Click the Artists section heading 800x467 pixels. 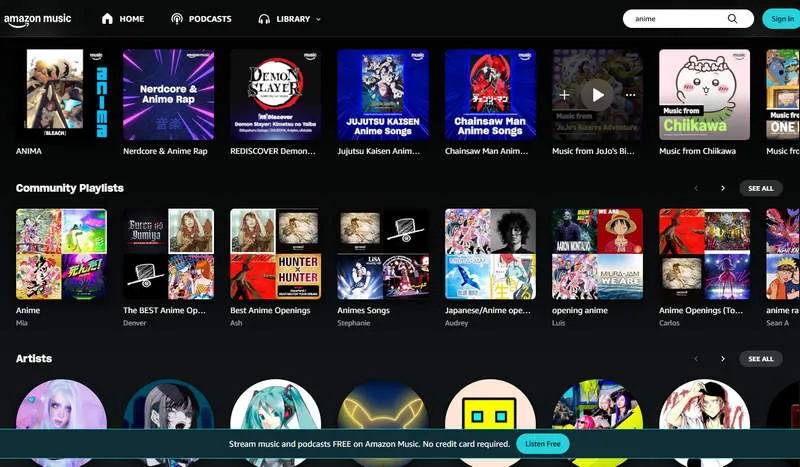(34, 359)
